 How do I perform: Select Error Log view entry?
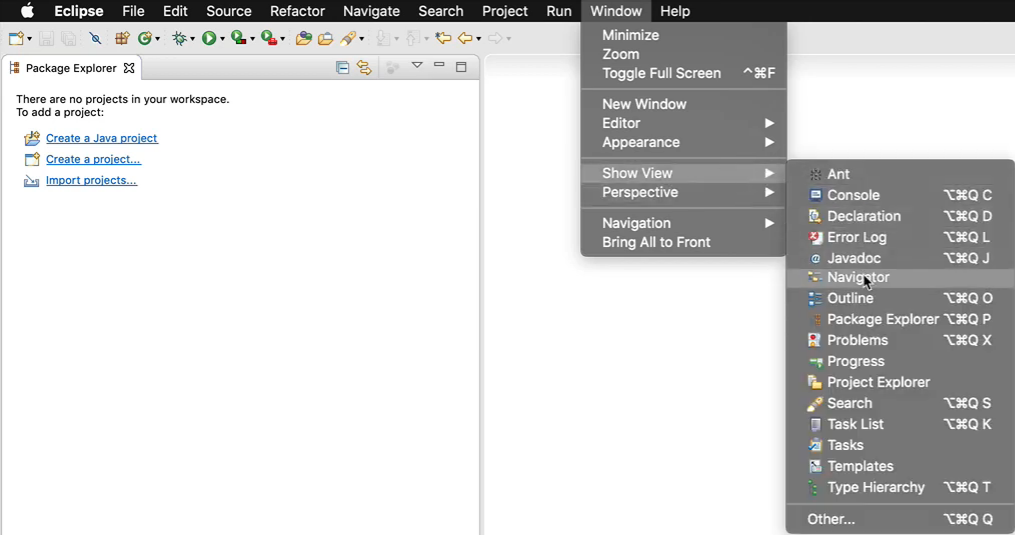pyautogui.click(x=900, y=237)
